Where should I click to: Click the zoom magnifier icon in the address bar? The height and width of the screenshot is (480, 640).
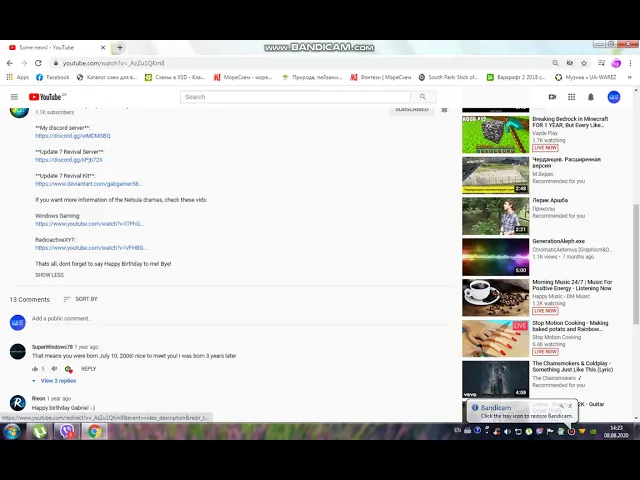[x=555, y=63]
